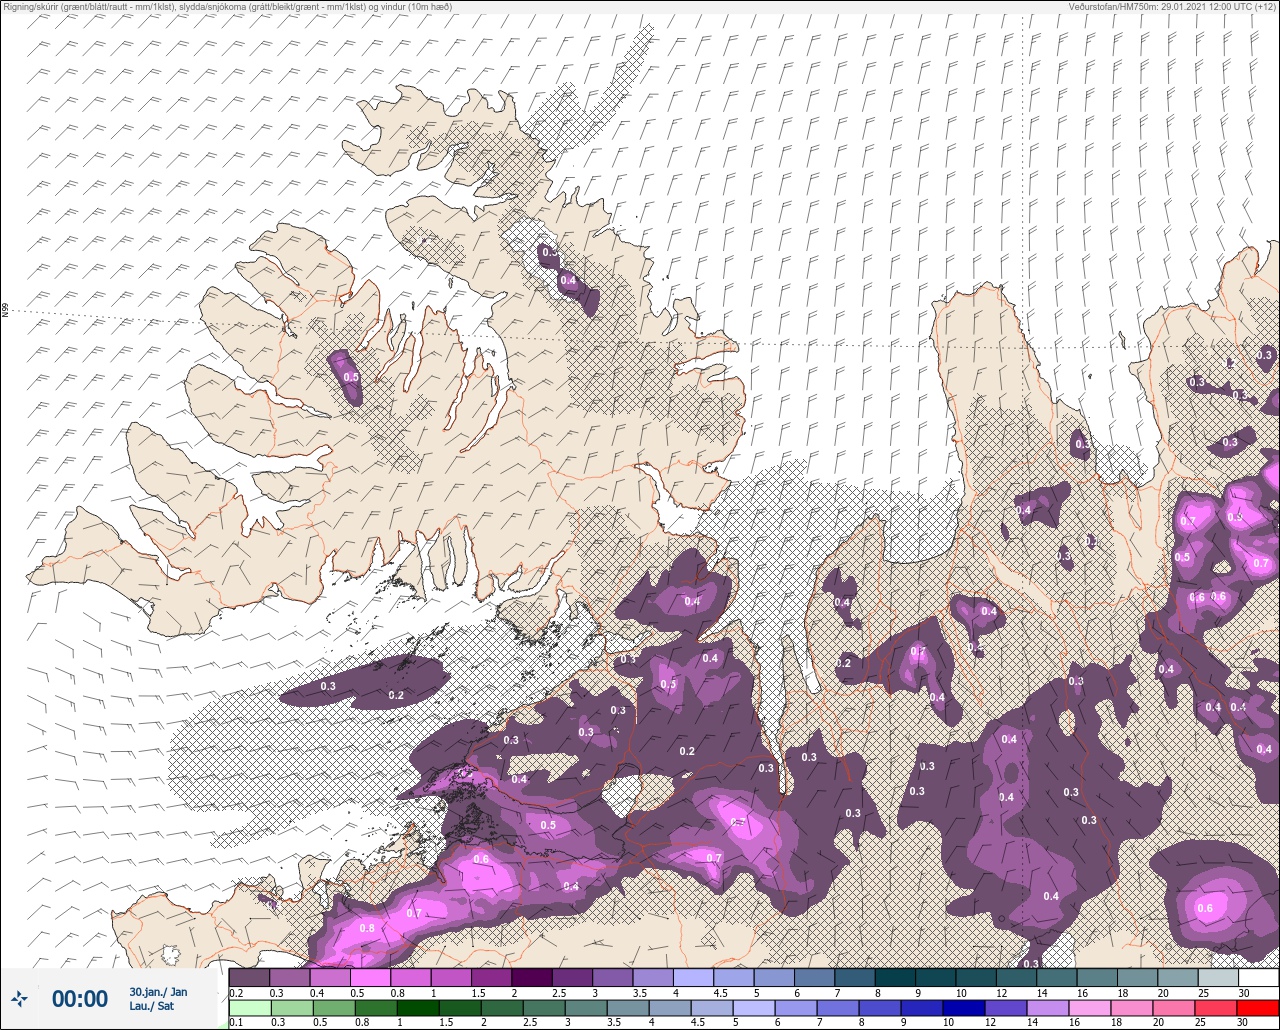Image resolution: width=1280 pixels, height=1030 pixels.
Task: Click the compass star icon beside 00:00
Action: (19, 999)
